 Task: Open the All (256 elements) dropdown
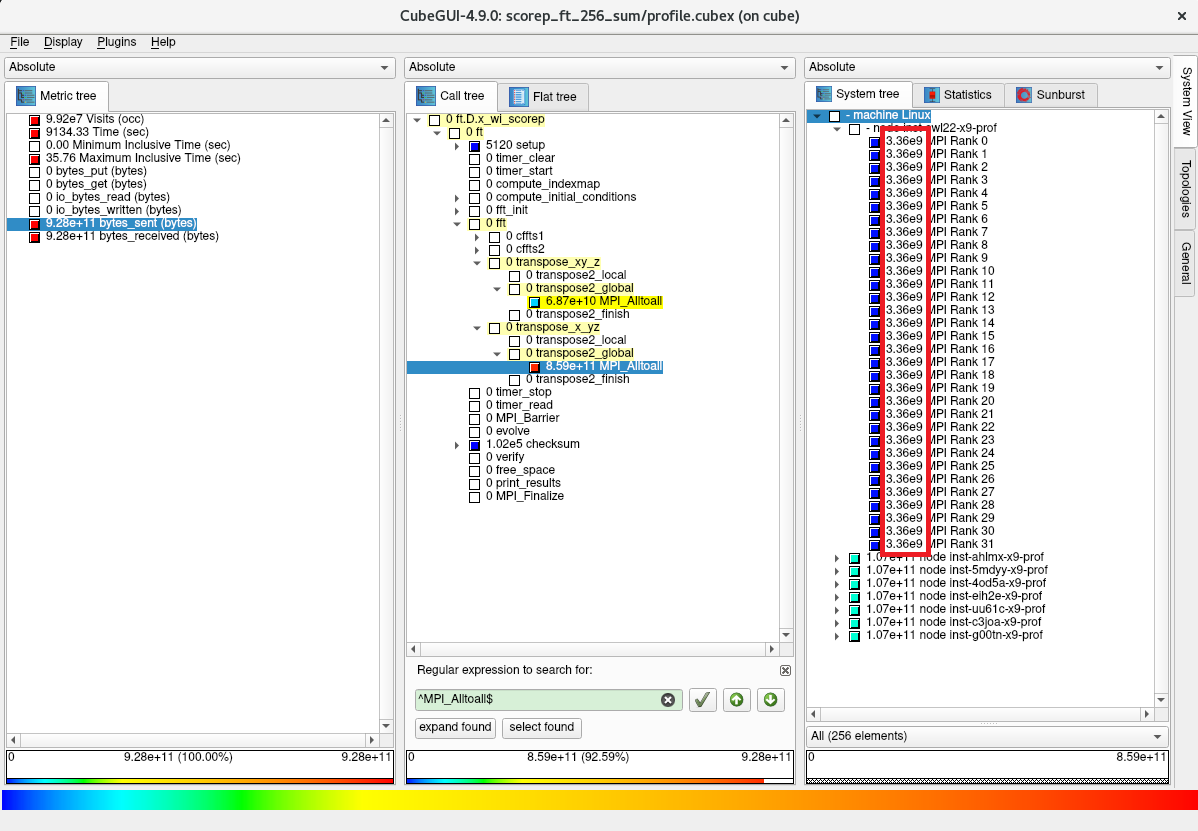pyautogui.click(x=986, y=736)
